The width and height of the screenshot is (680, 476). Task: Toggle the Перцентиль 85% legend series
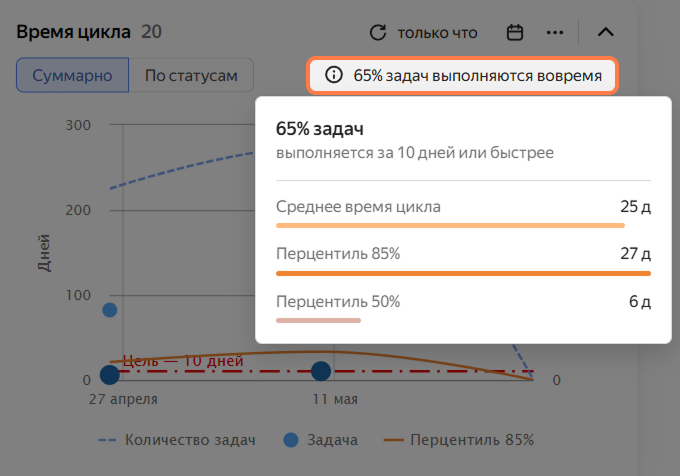tap(459, 440)
